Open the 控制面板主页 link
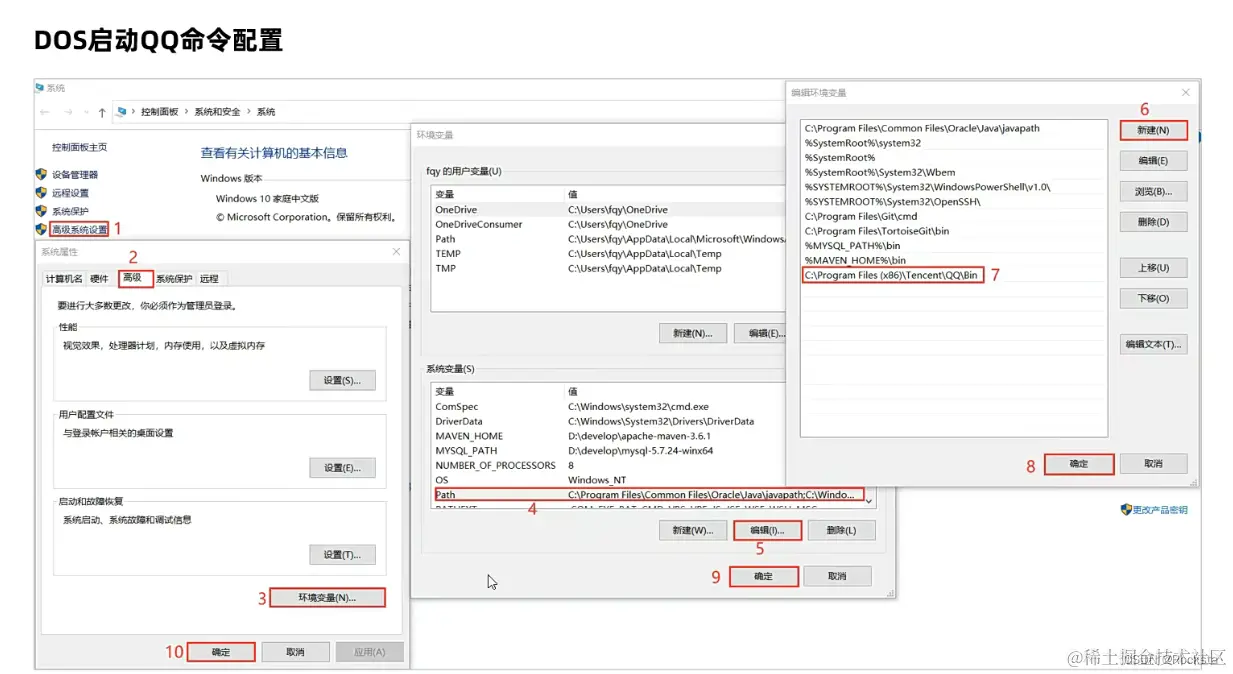Image resolution: width=1233 pixels, height=674 pixels. point(79,147)
